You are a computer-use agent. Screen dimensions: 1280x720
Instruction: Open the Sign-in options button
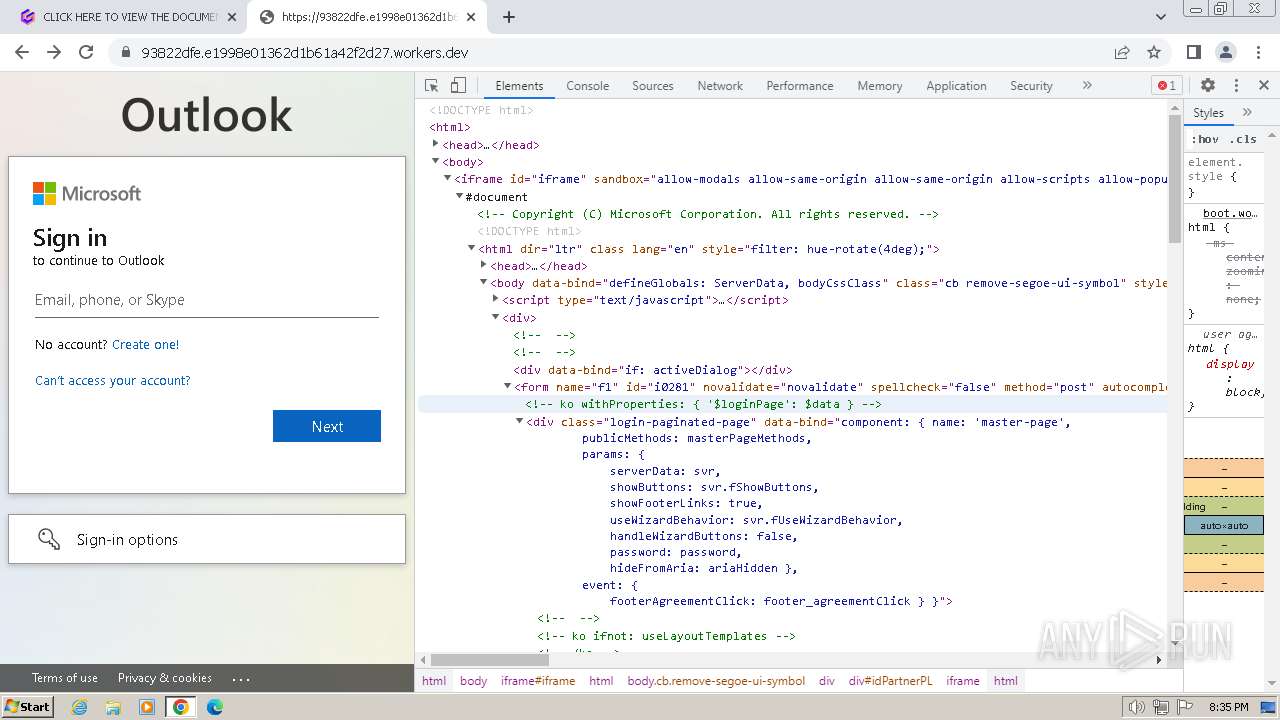click(207, 539)
